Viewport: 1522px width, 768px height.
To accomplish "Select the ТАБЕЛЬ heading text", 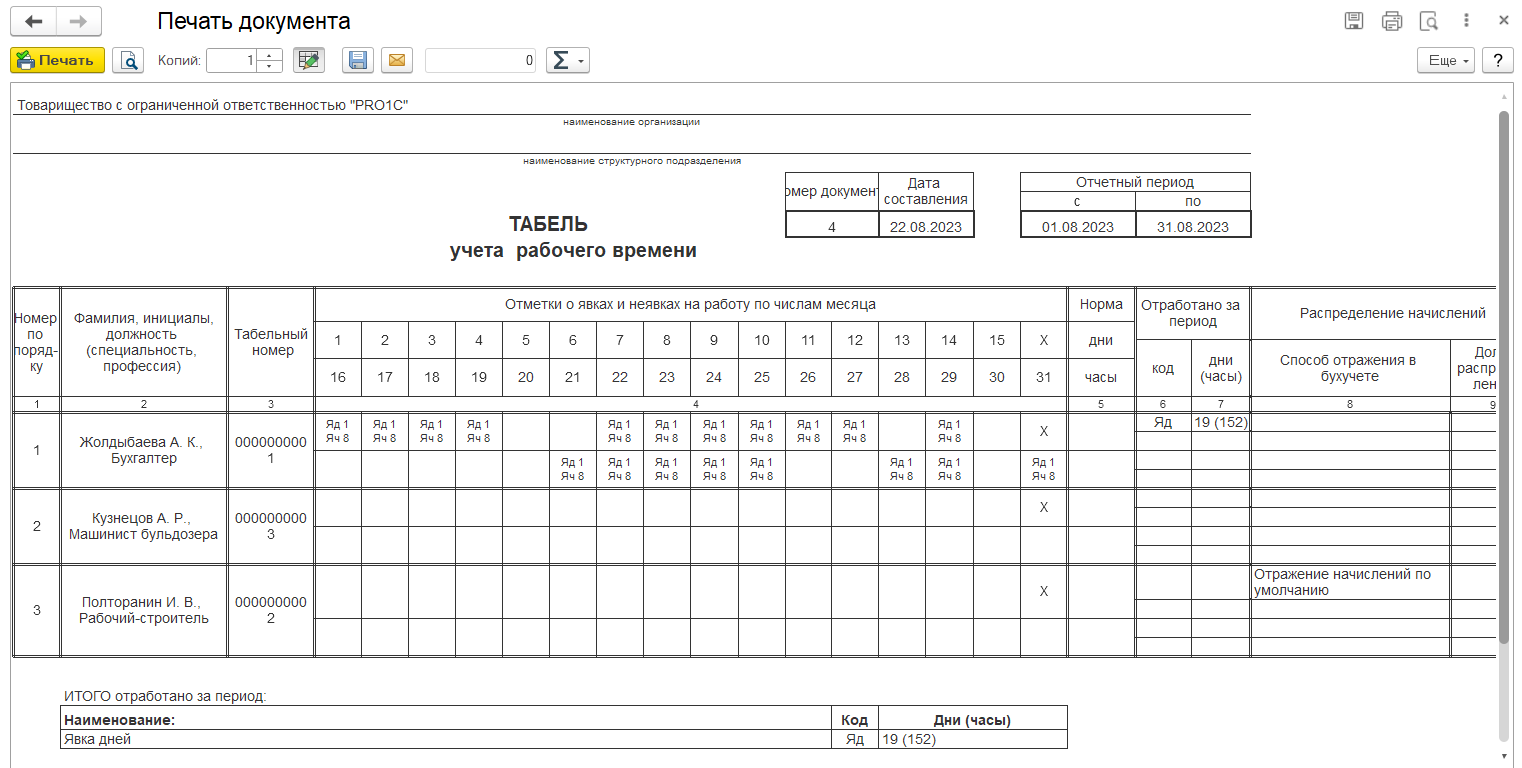I will [x=548, y=224].
